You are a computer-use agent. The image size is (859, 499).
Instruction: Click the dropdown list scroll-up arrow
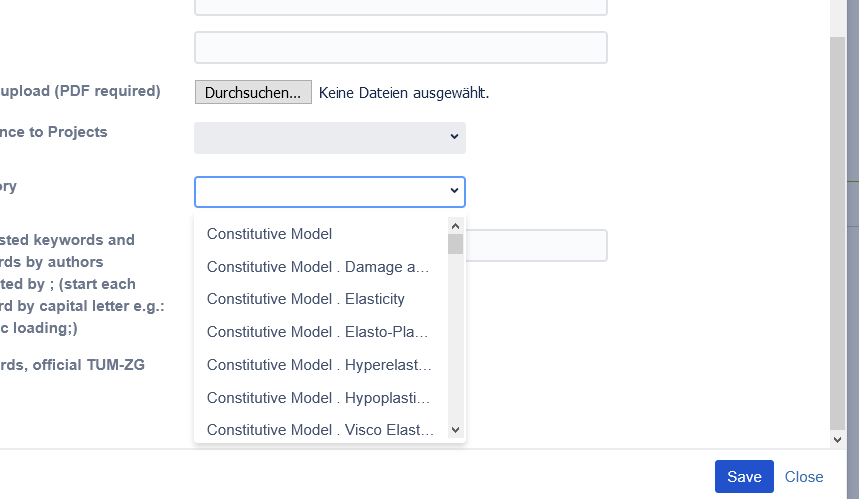pos(455,226)
